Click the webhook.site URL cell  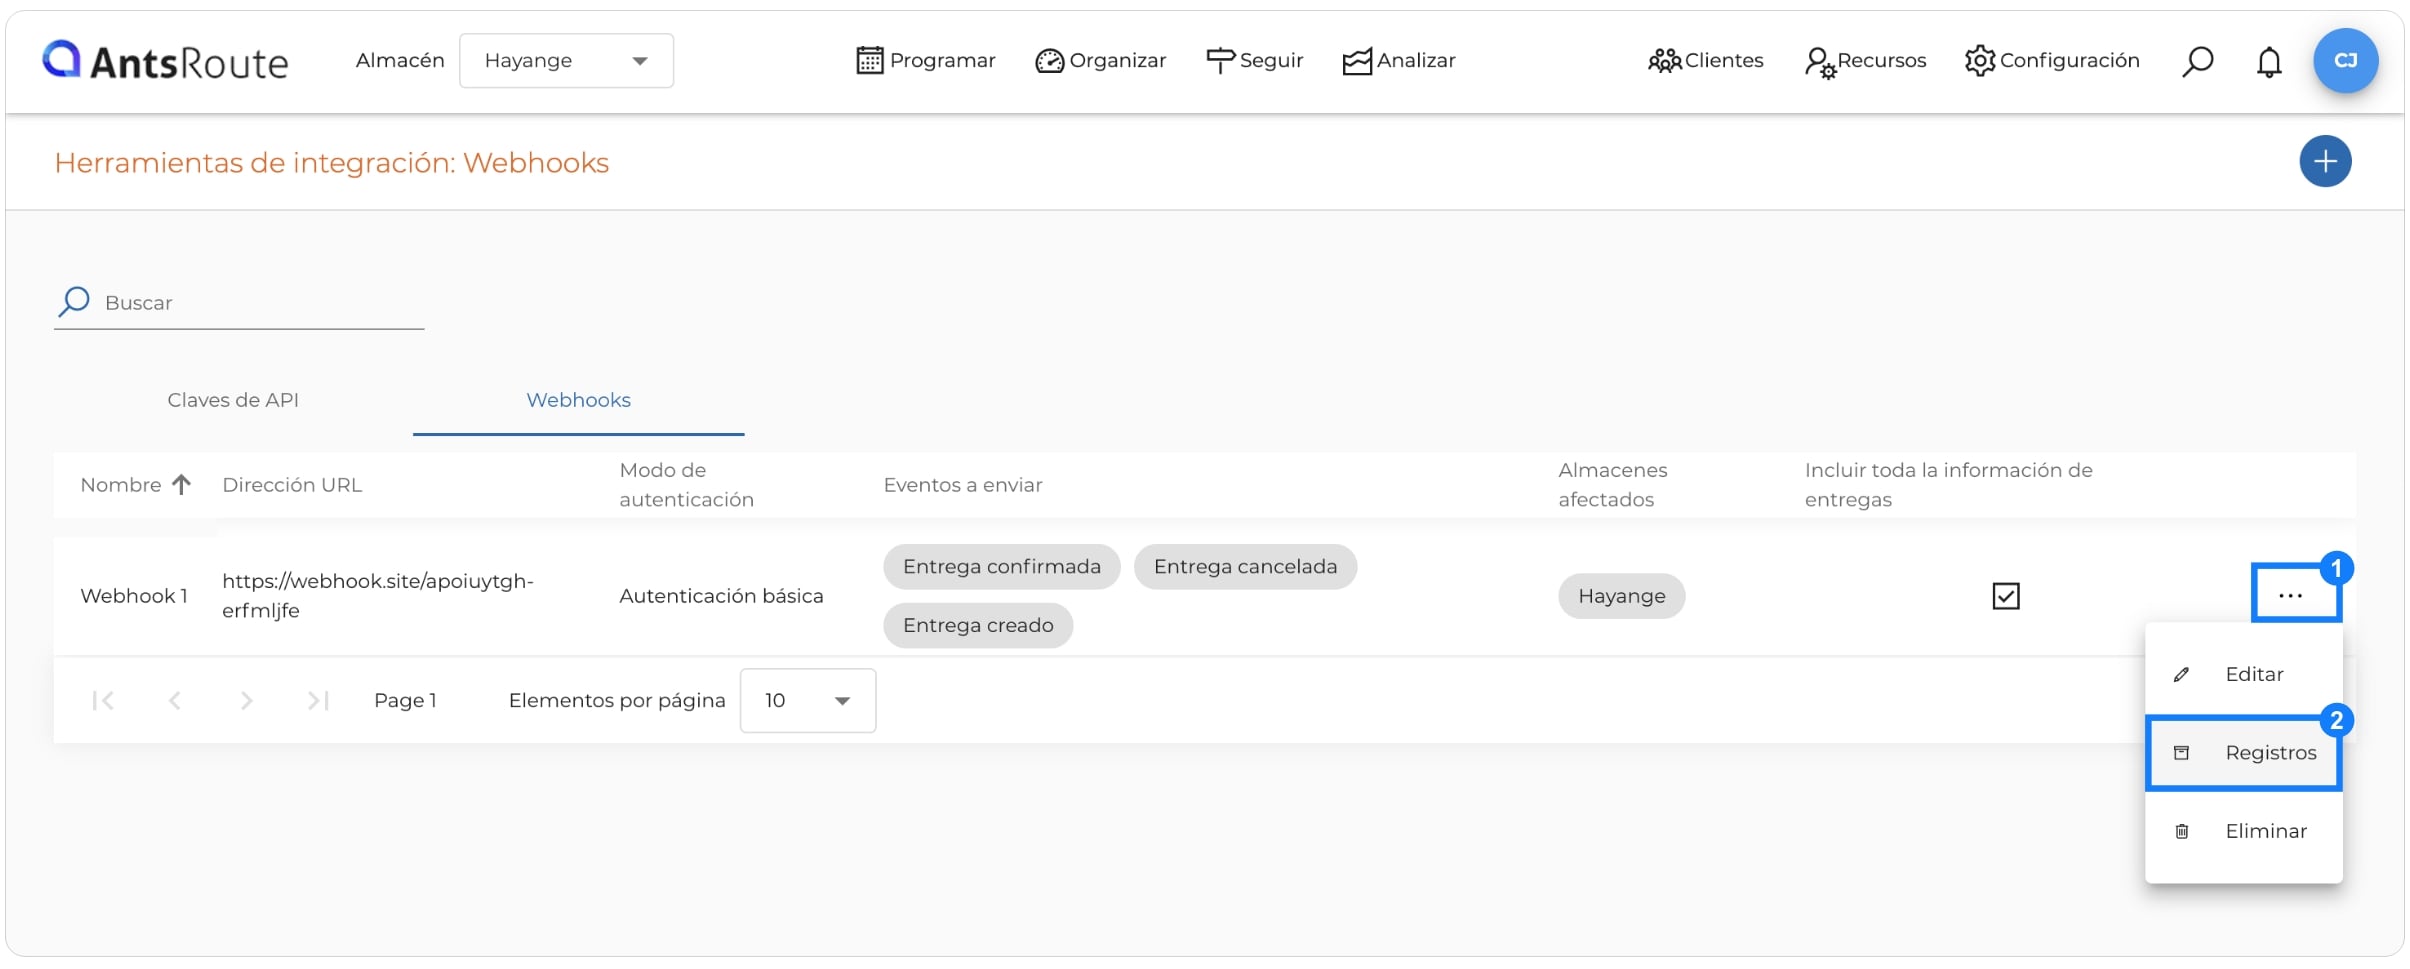click(x=378, y=596)
